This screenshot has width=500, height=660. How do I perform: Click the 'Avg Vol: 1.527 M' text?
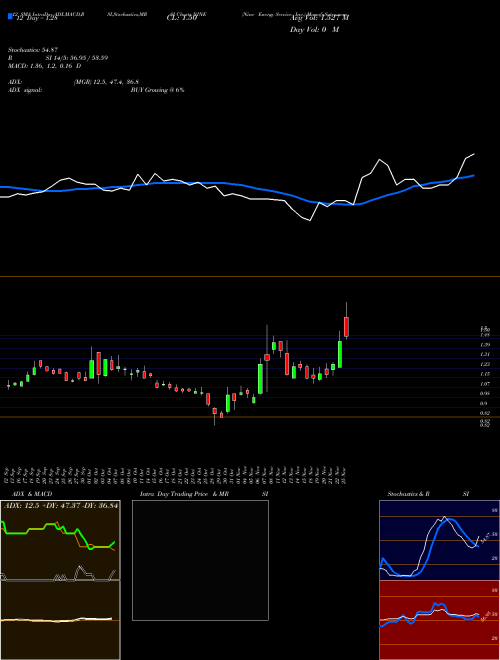[319, 18]
